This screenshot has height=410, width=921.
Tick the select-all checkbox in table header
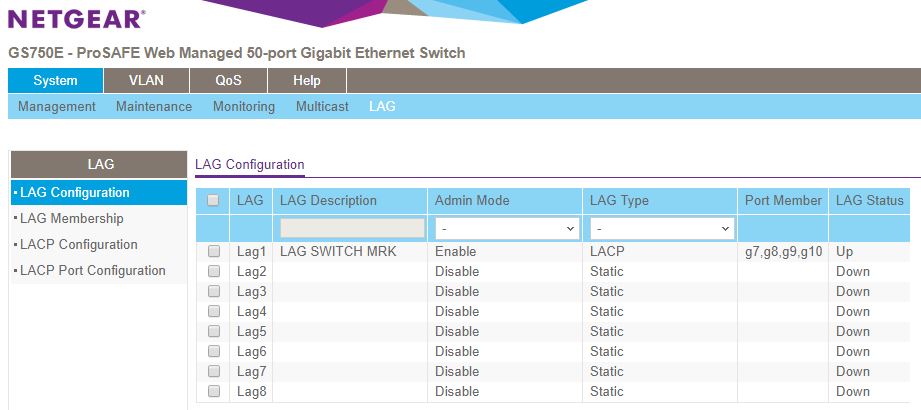point(213,200)
